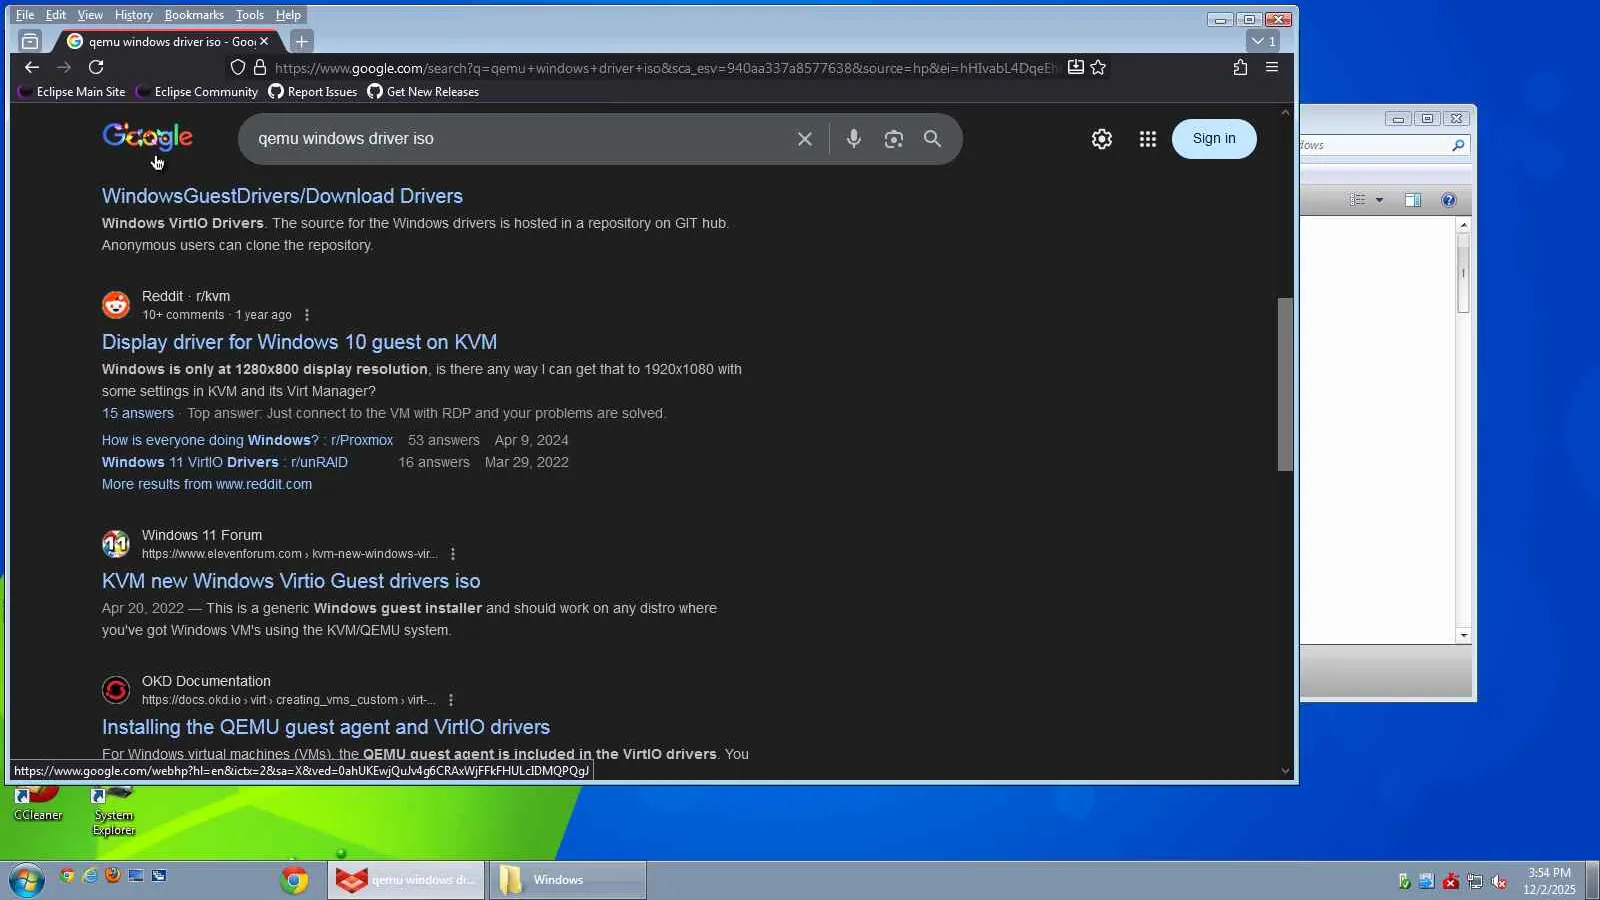Click 'More results from www.reddit.com'
This screenshot has height=900, width=1600.
click(207, 484)
